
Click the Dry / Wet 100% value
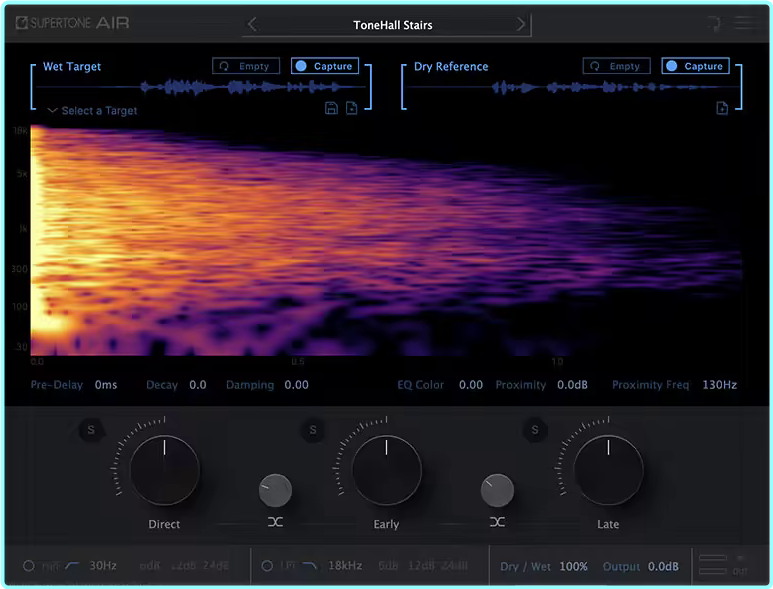pos(573,566)
